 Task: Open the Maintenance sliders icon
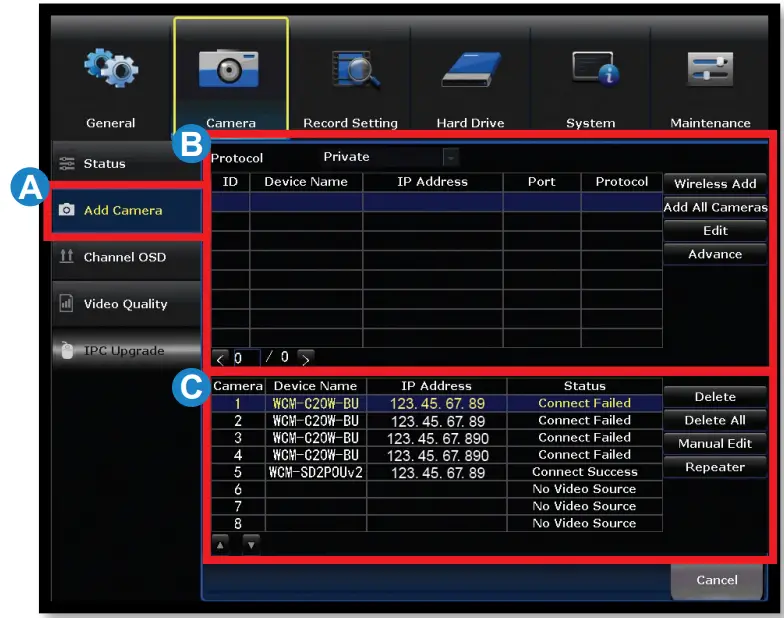click(x=710, y=69)
